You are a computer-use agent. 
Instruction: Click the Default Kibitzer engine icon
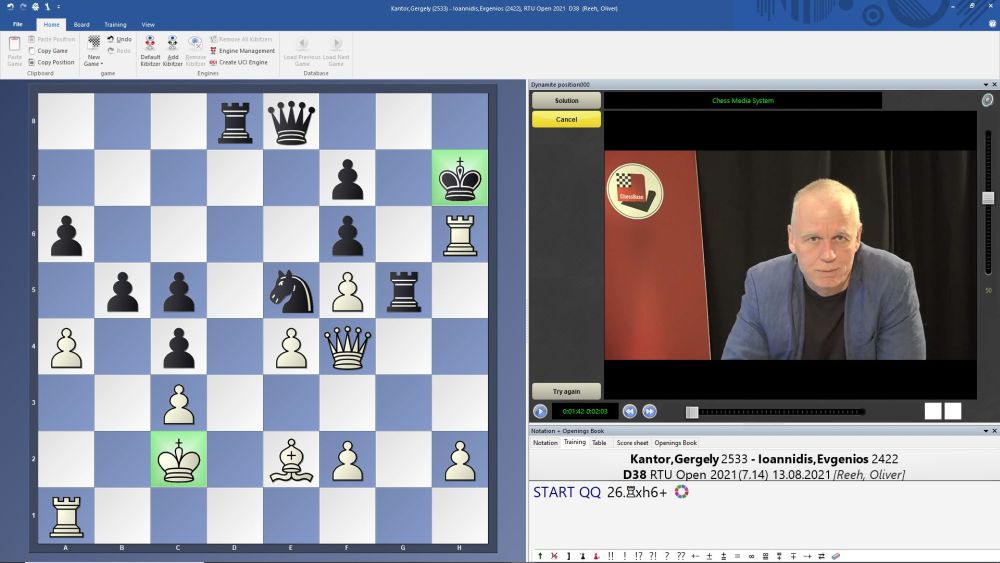pos(150,49)
